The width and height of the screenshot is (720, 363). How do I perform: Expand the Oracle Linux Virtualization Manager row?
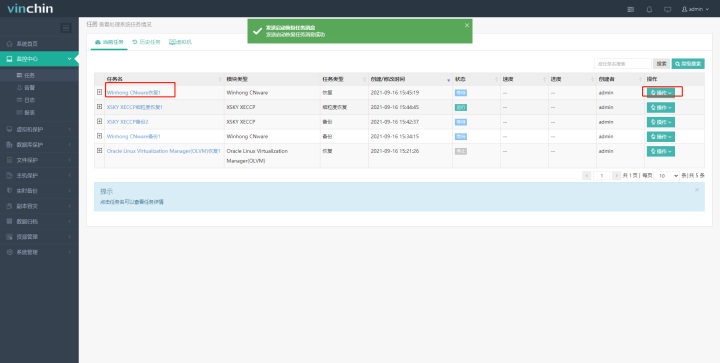click(99, 151)
